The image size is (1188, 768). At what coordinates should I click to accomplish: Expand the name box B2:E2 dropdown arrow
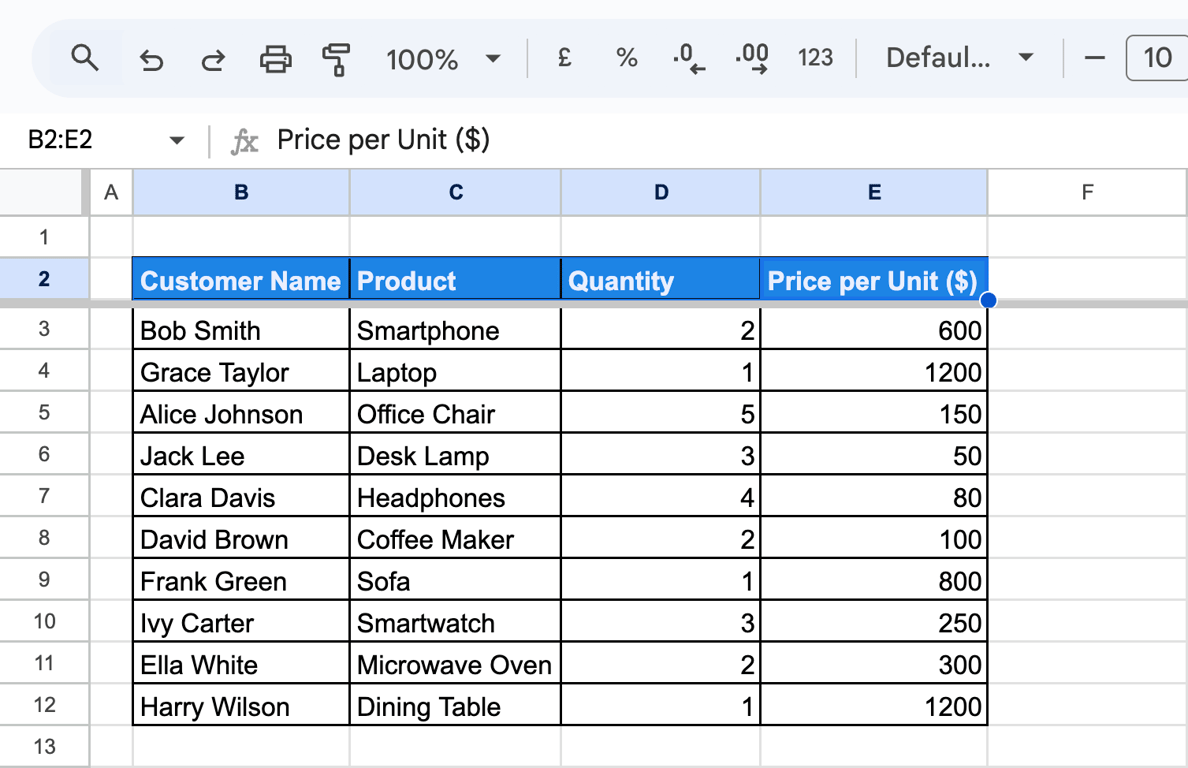[x=177, y=140]
